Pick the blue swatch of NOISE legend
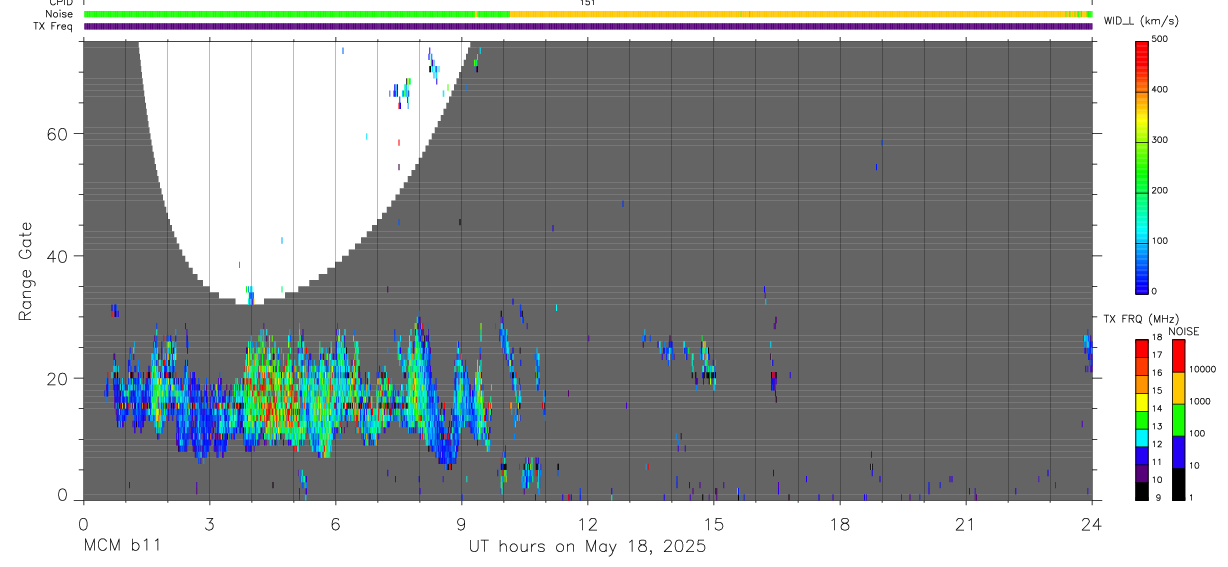Image resolution: width=1228 pixels, height=567 pixels. click(1178, 451)
